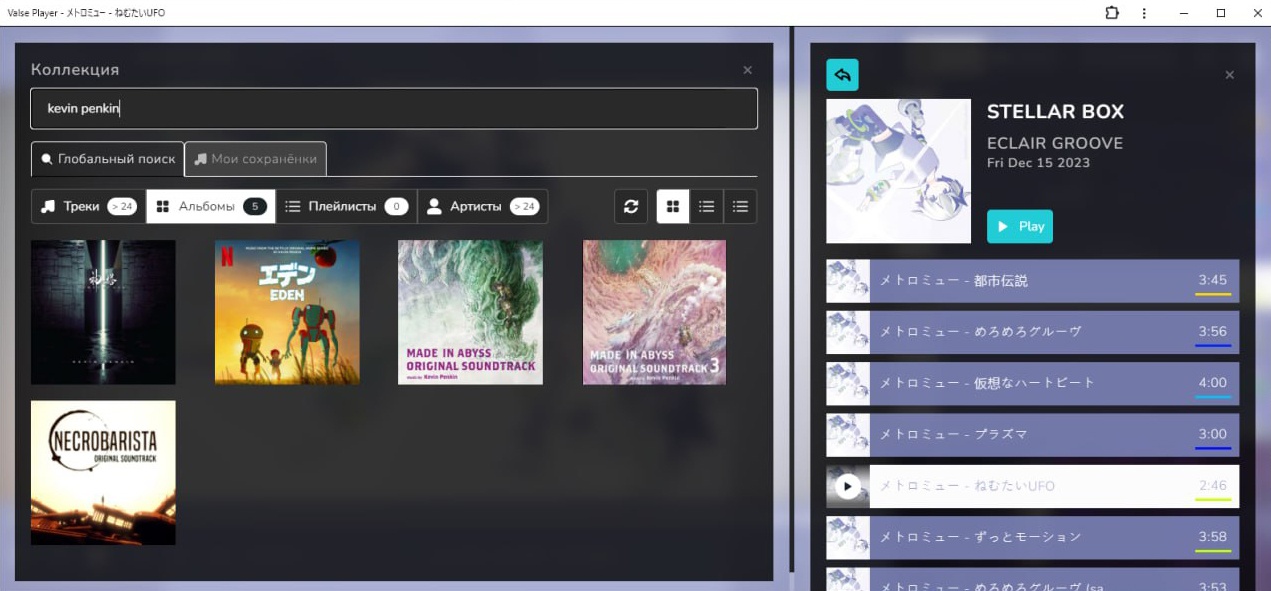
Task: Click the list icon on Плейлисты
Action: coord(293,206)
